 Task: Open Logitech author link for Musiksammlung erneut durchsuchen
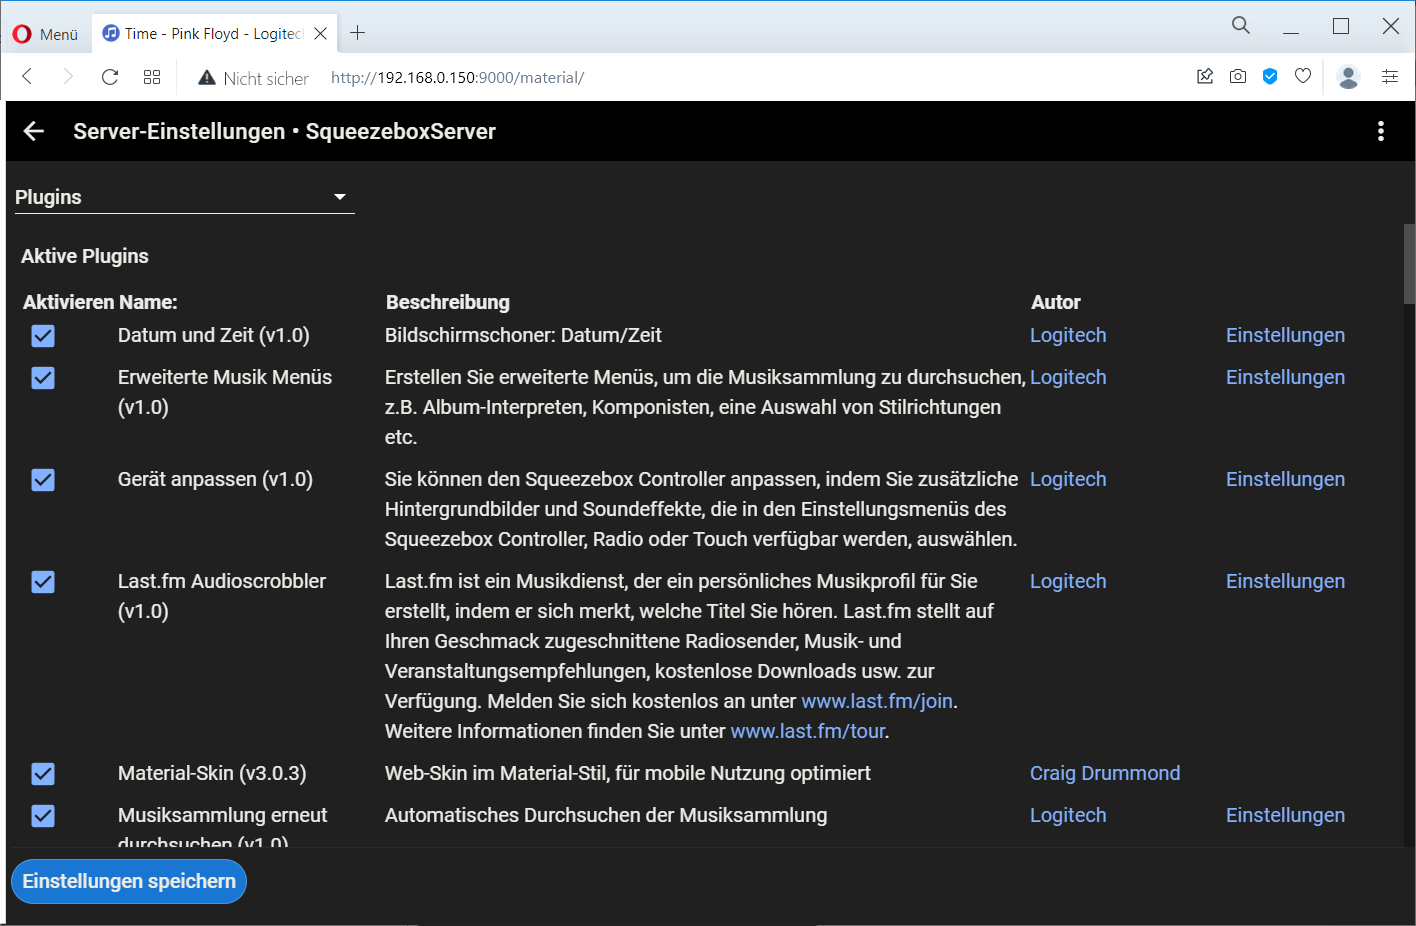1068,815
